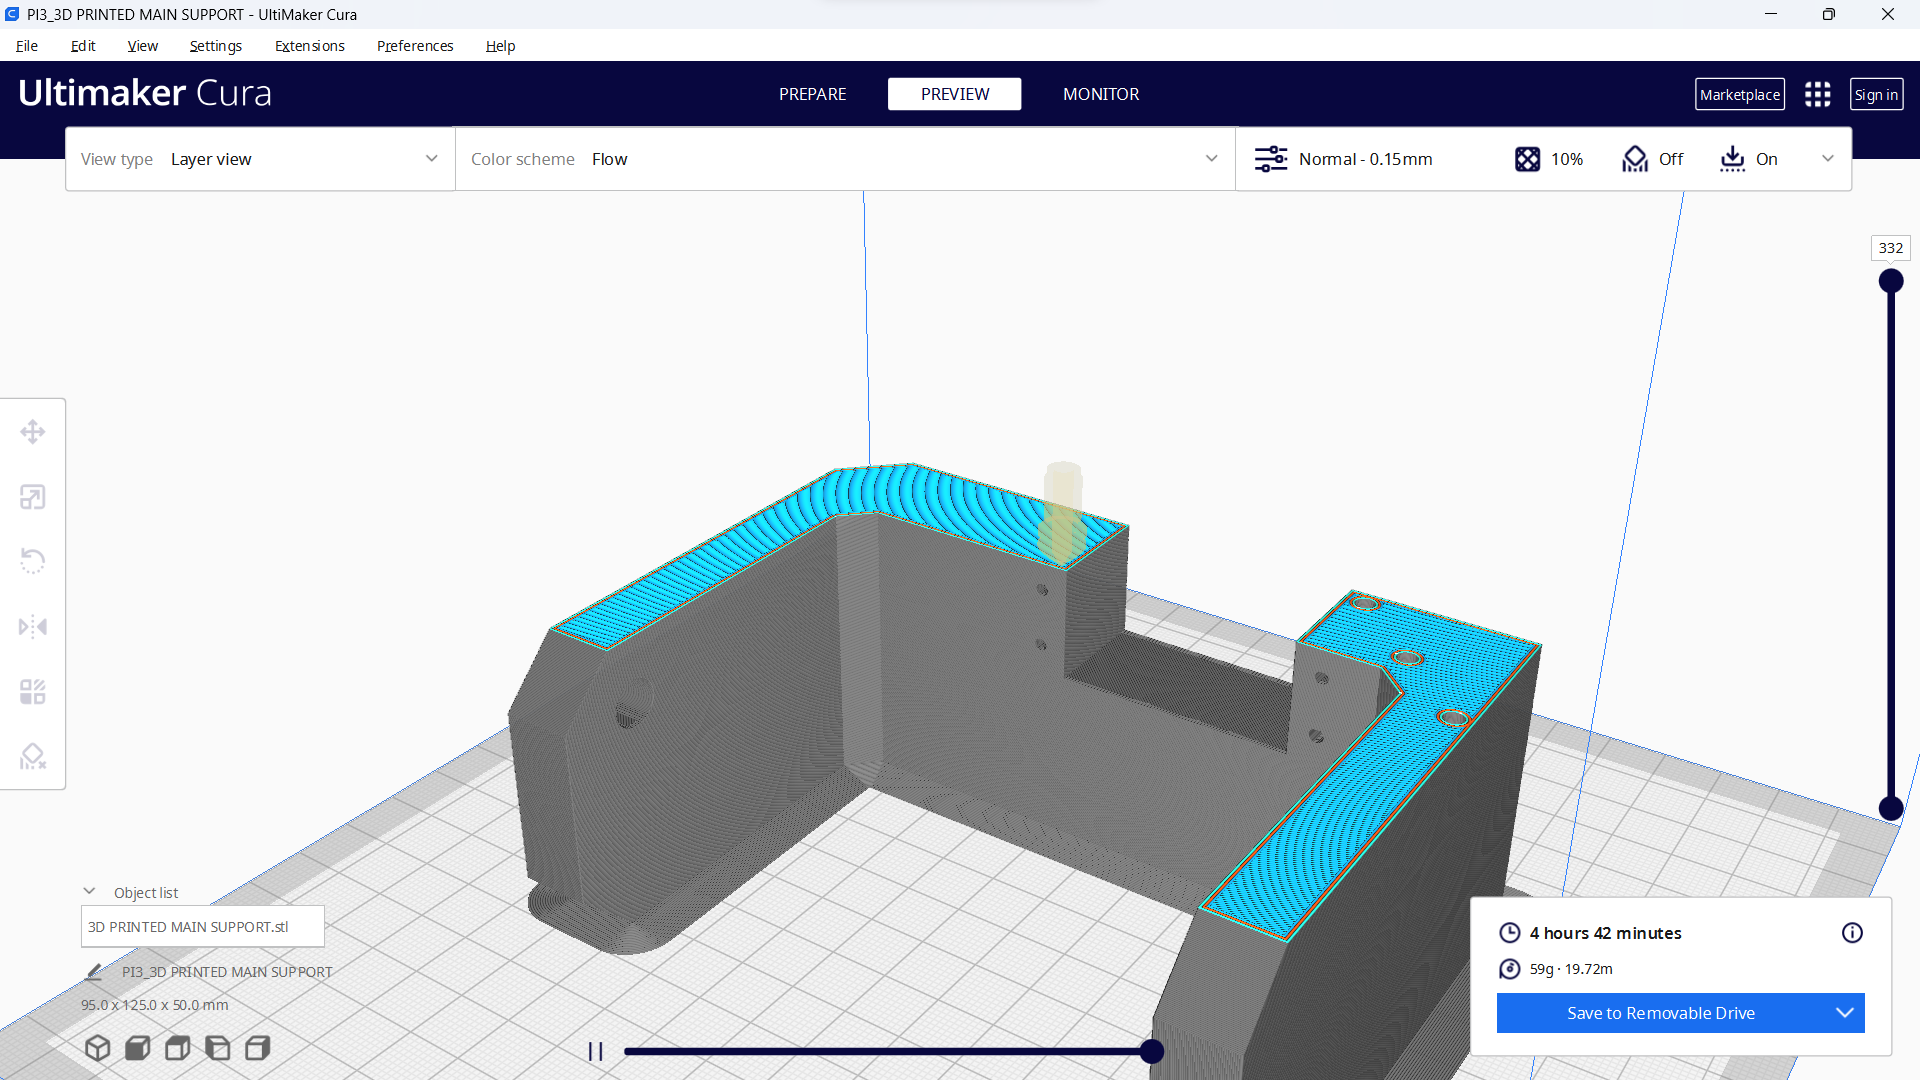
Task: Select the Scale tool
Action: click(x=32, y=496)
